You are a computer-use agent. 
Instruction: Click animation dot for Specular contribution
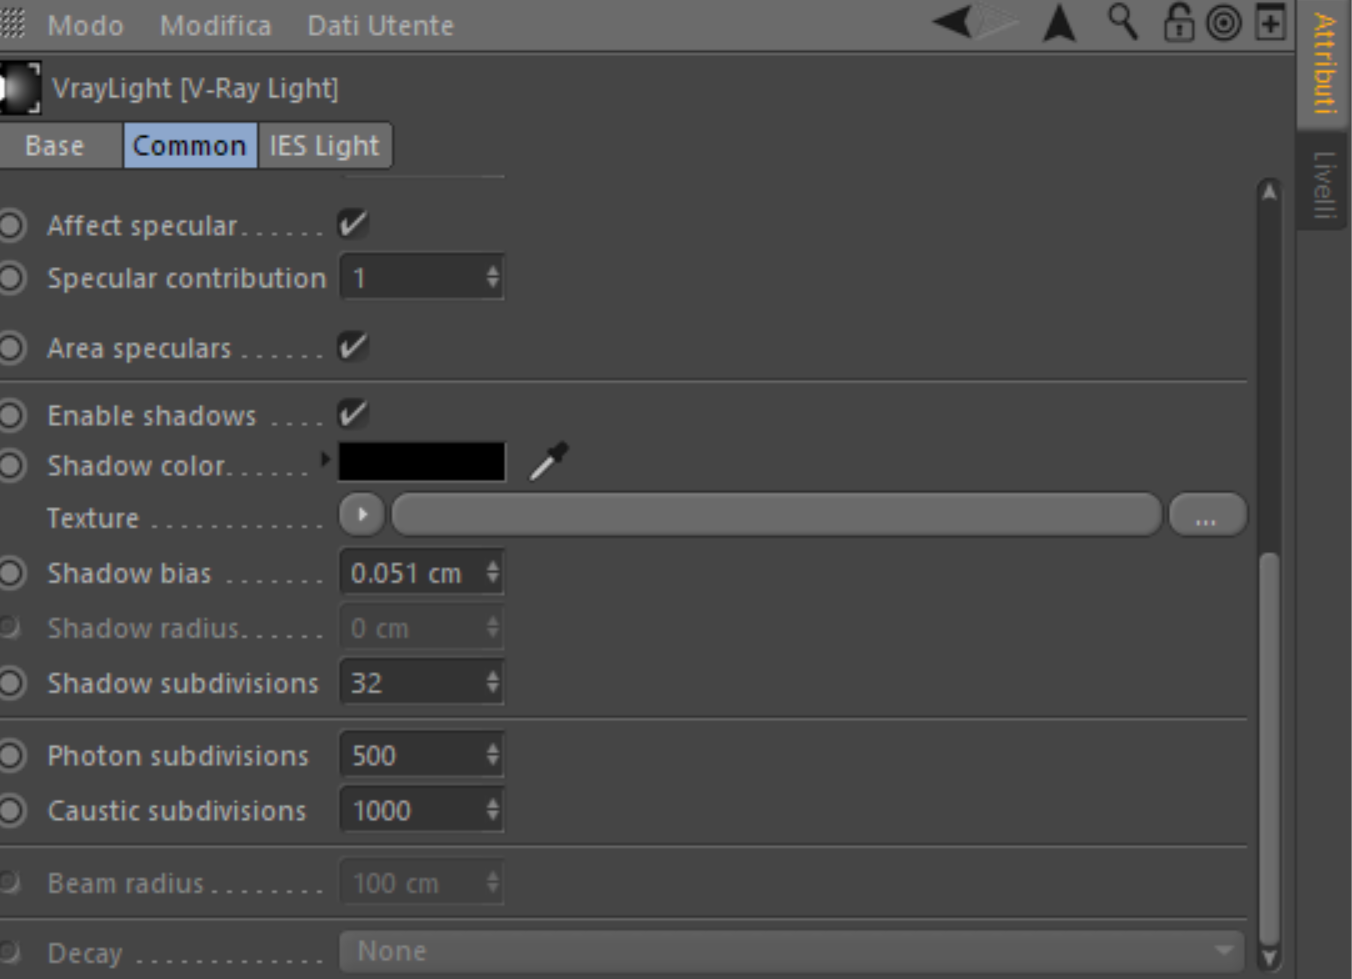[x=12, y=278]
